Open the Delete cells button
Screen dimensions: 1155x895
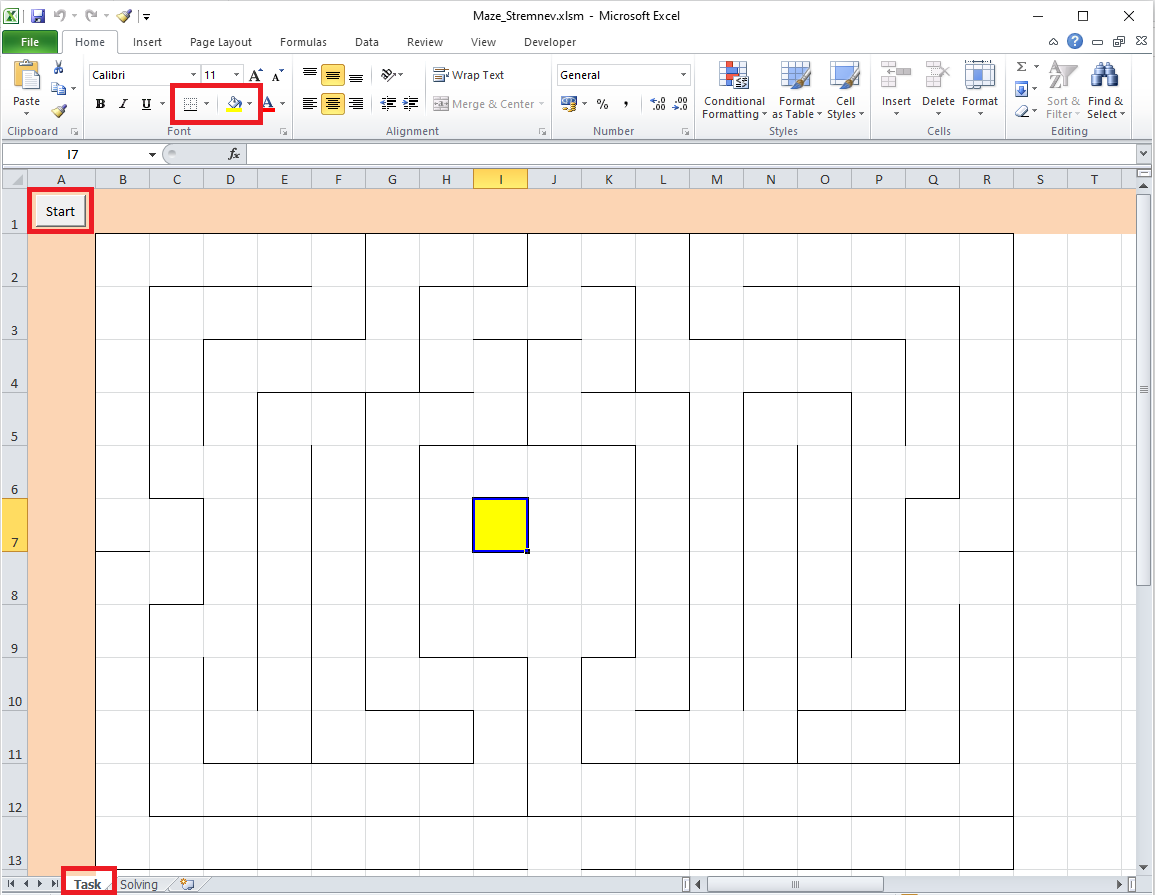tap(938, 90)
